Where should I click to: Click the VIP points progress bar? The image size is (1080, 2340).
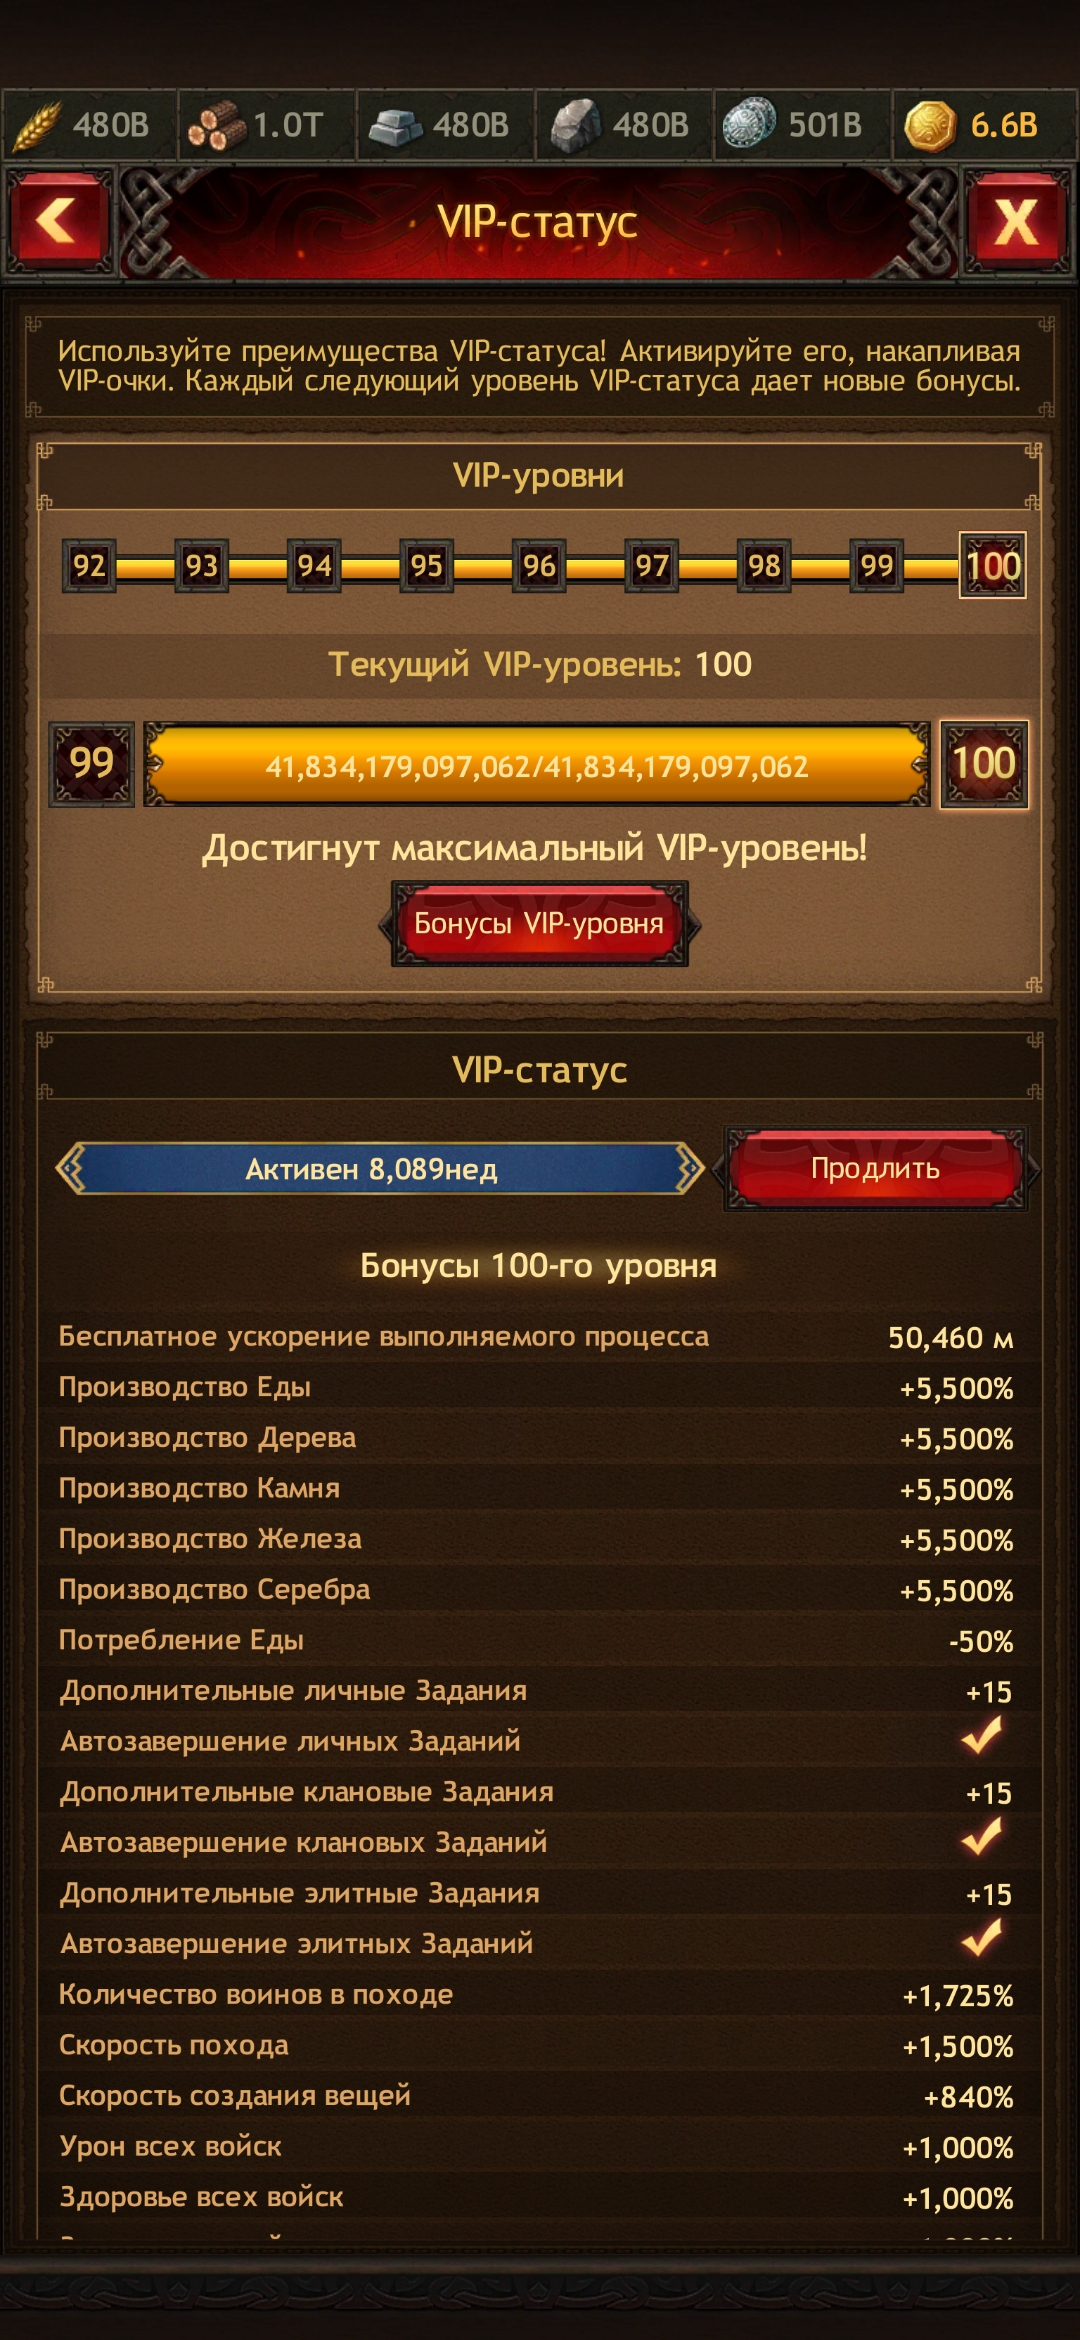point(537,765)
